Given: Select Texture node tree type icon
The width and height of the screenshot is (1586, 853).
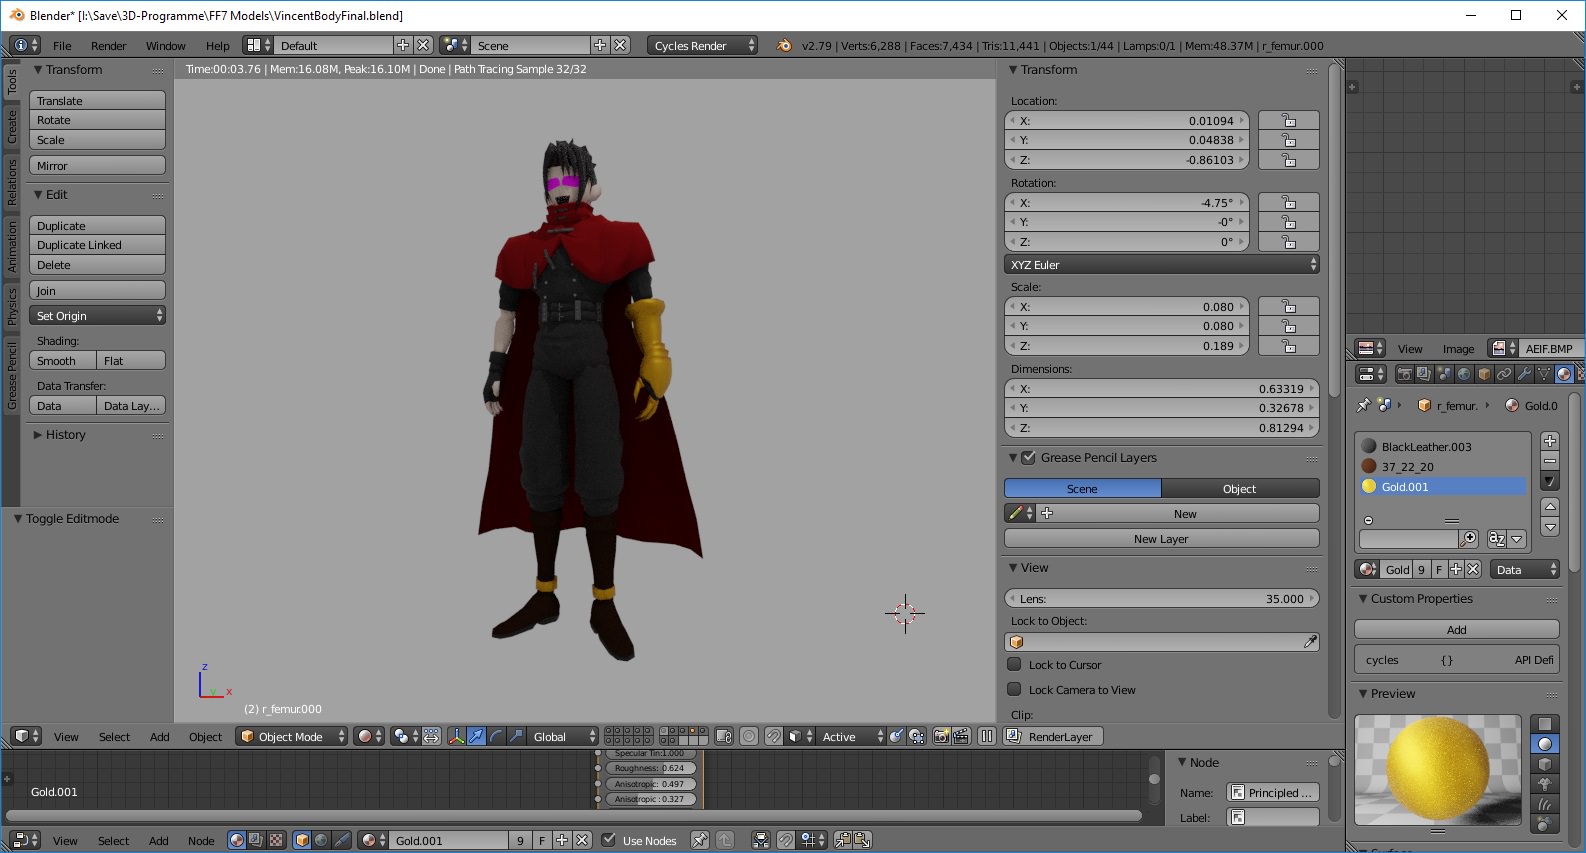Looking at the screenshot, I should [x=276, y=840].
